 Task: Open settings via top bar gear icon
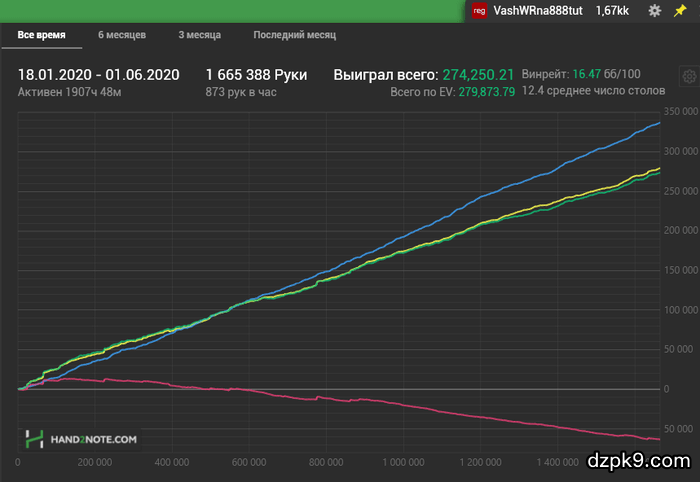tap(655, 10)
